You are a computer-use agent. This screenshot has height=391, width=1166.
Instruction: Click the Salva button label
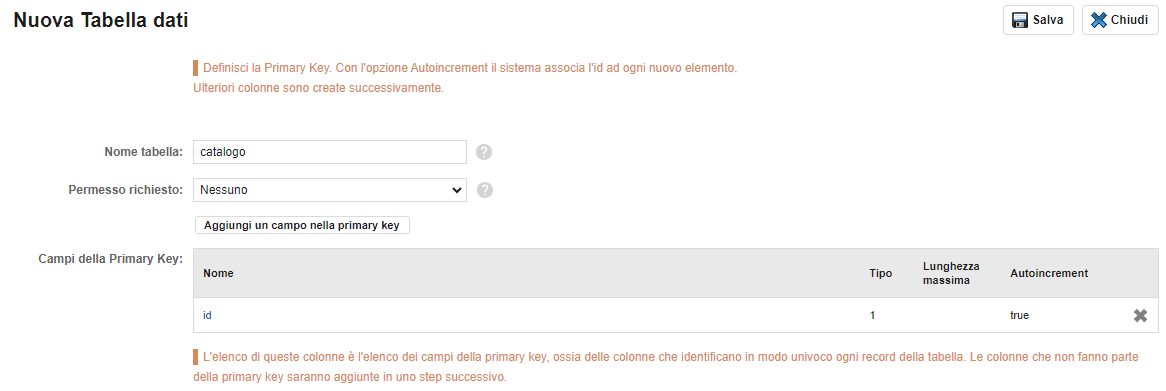tap(1048, 20)
